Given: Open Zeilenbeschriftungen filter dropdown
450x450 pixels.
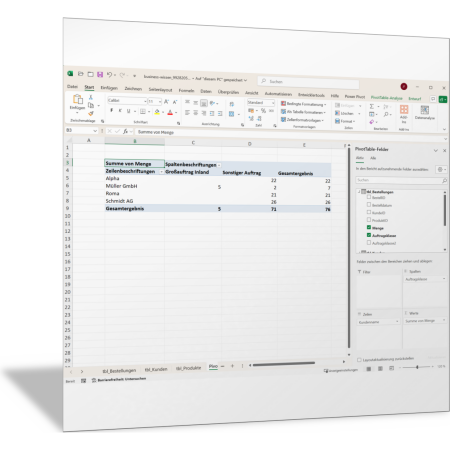Looking at the screenshot, I should click(x=161, y=172).
